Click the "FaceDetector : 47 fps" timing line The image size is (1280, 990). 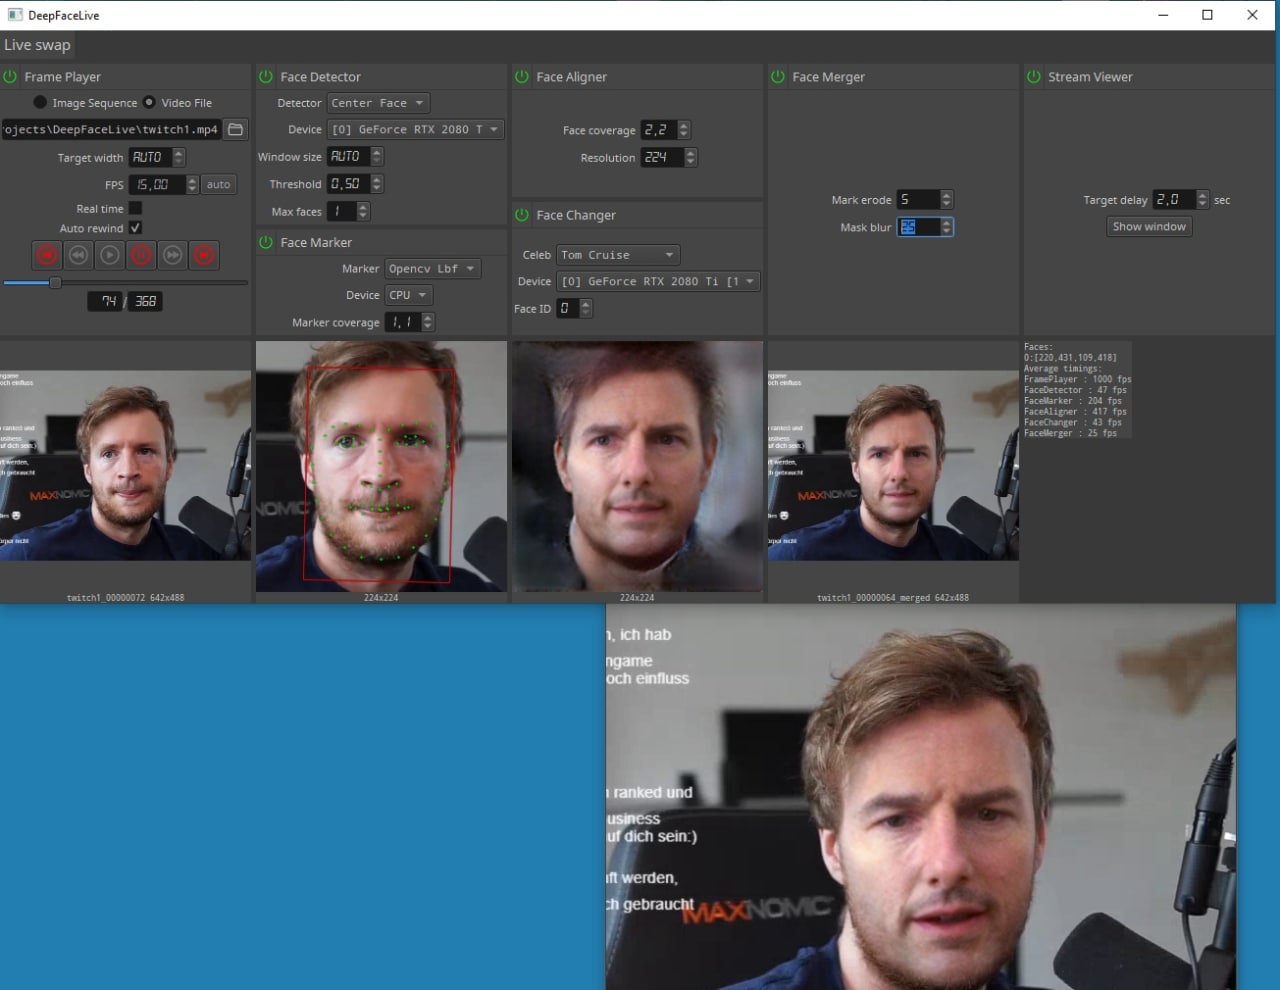(x=1075, y=390)
